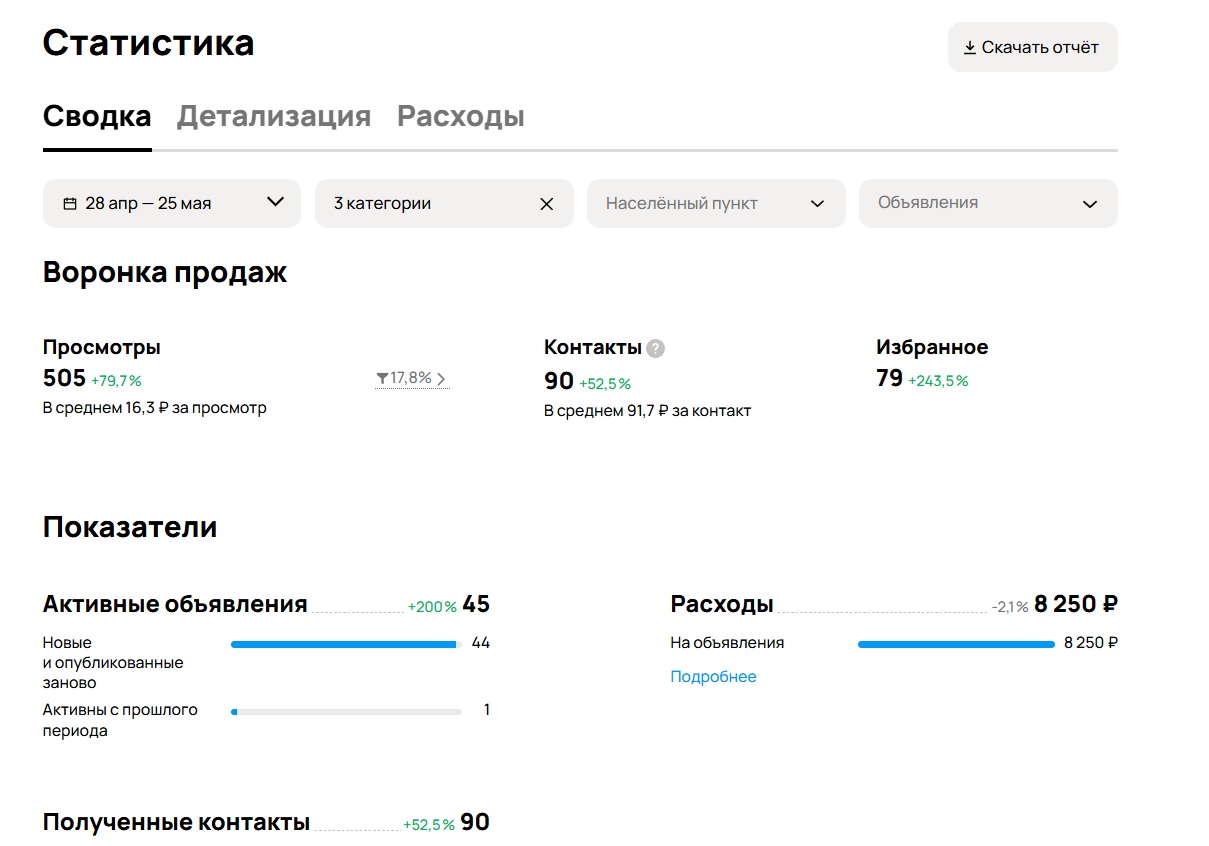The image size is (1209, 846).
Task: Click the Избранное value 79
Action: pyautogui.click(x=890, y=378)
